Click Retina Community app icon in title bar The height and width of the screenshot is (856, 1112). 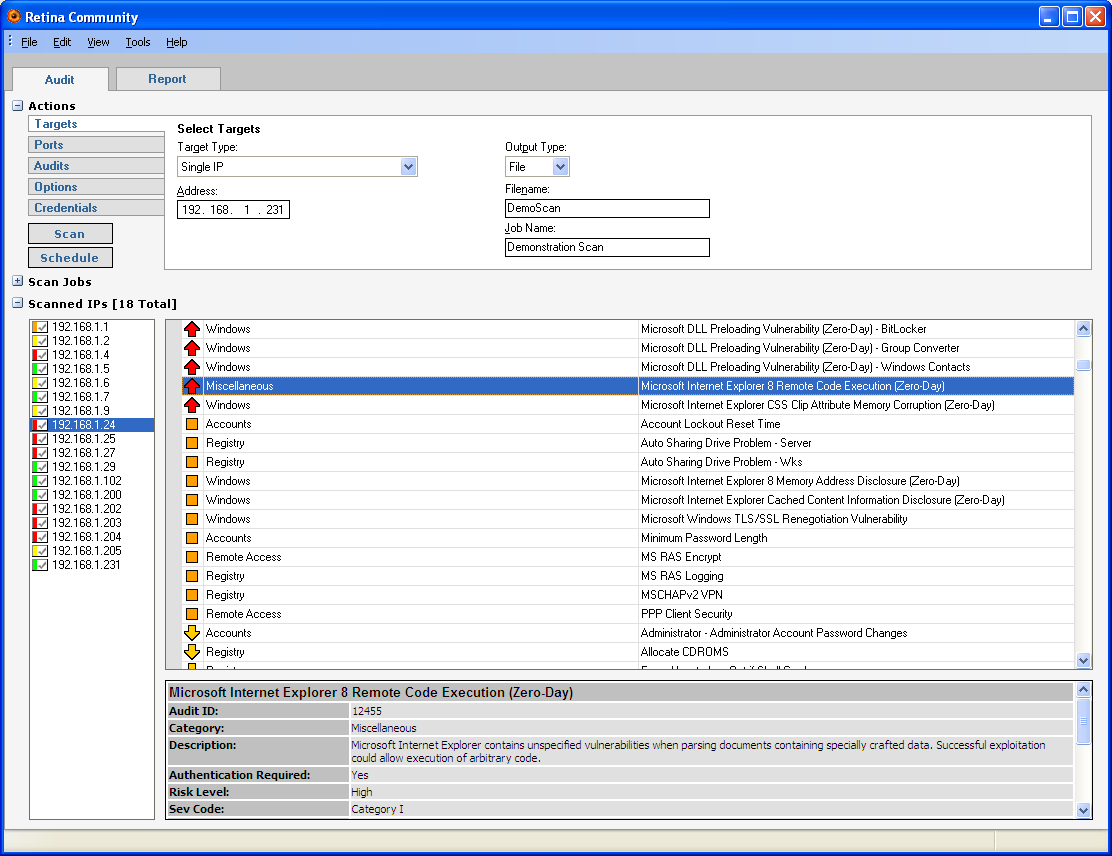tap(13, 16)
